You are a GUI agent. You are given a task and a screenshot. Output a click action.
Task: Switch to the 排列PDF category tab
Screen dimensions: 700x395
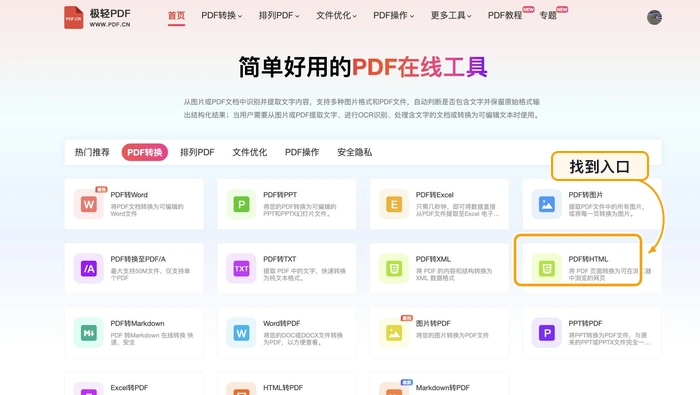click(197, 152)
